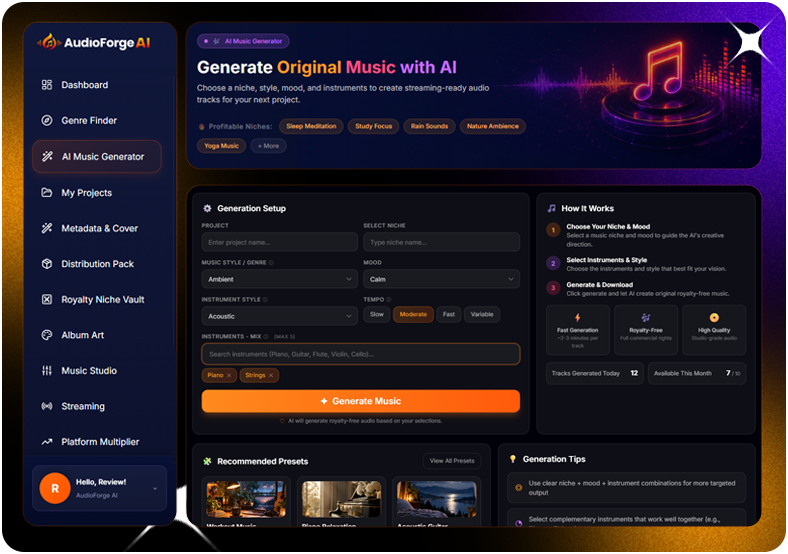Select the Sleep Meditation niche chip
Screen dimensions: 788x554
click(x=311, y=126)
